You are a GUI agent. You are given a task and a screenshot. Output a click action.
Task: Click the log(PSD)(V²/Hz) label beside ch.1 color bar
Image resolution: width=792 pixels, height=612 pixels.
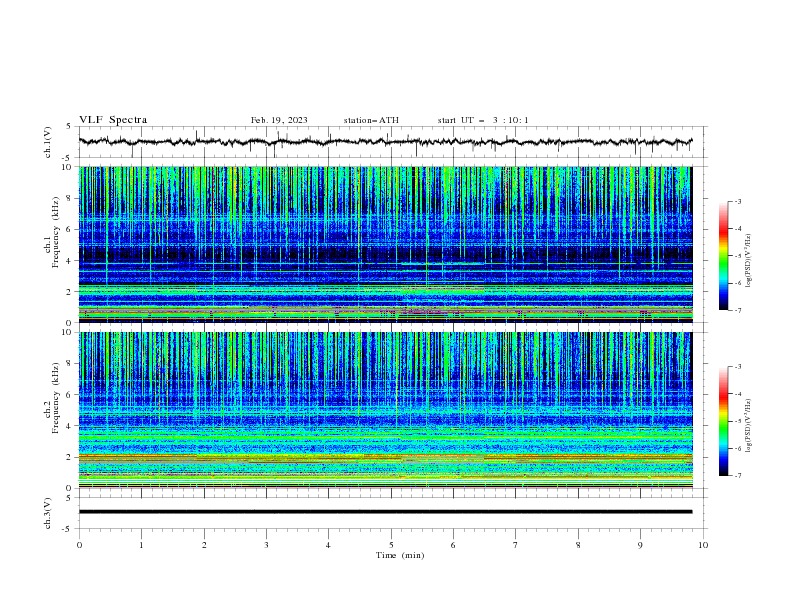749,261
